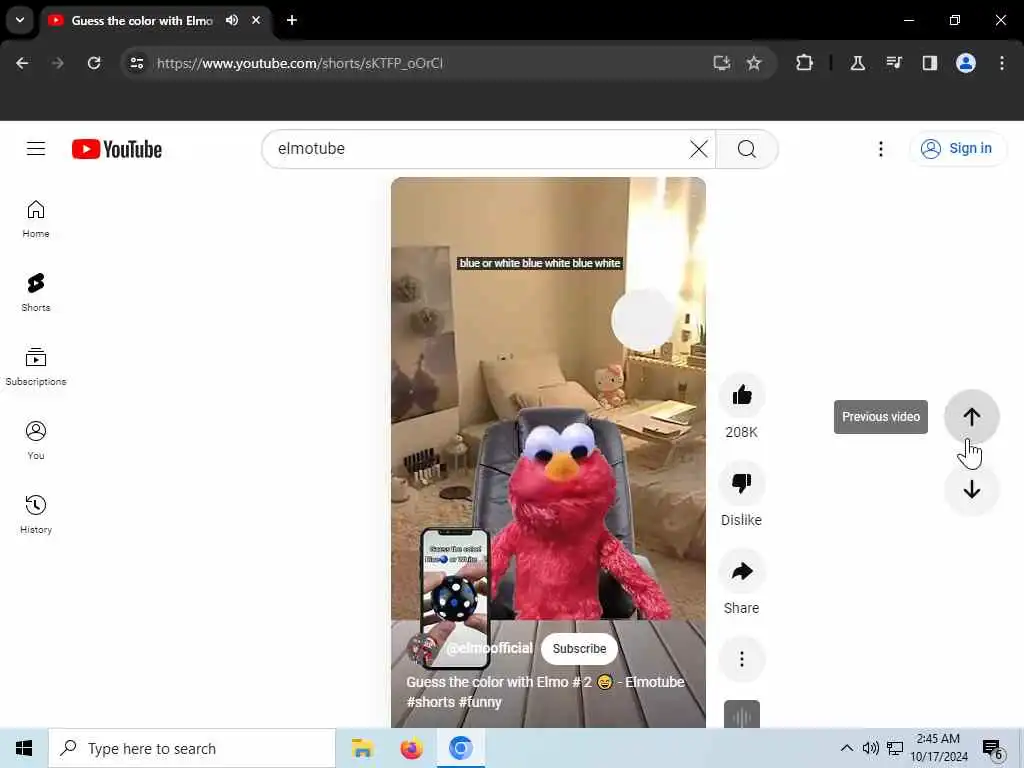
Task: Open the tab search dropdown arrow
Action: click(x=20, y=20)
